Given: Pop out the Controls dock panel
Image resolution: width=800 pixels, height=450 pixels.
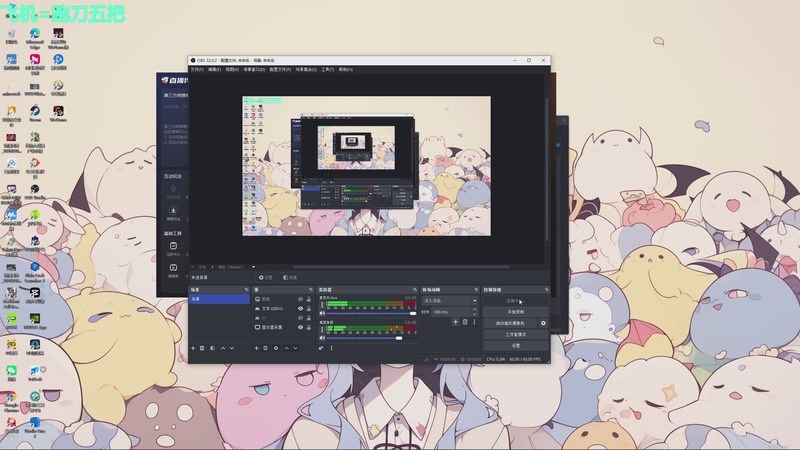Looking at the screenshot, I should click(x=546, y=290).
